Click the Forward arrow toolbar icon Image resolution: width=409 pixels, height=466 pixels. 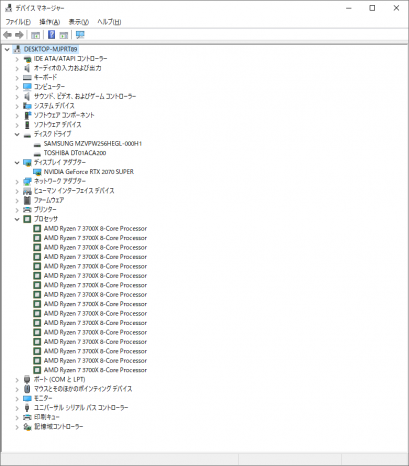click(x=19, y=35)
